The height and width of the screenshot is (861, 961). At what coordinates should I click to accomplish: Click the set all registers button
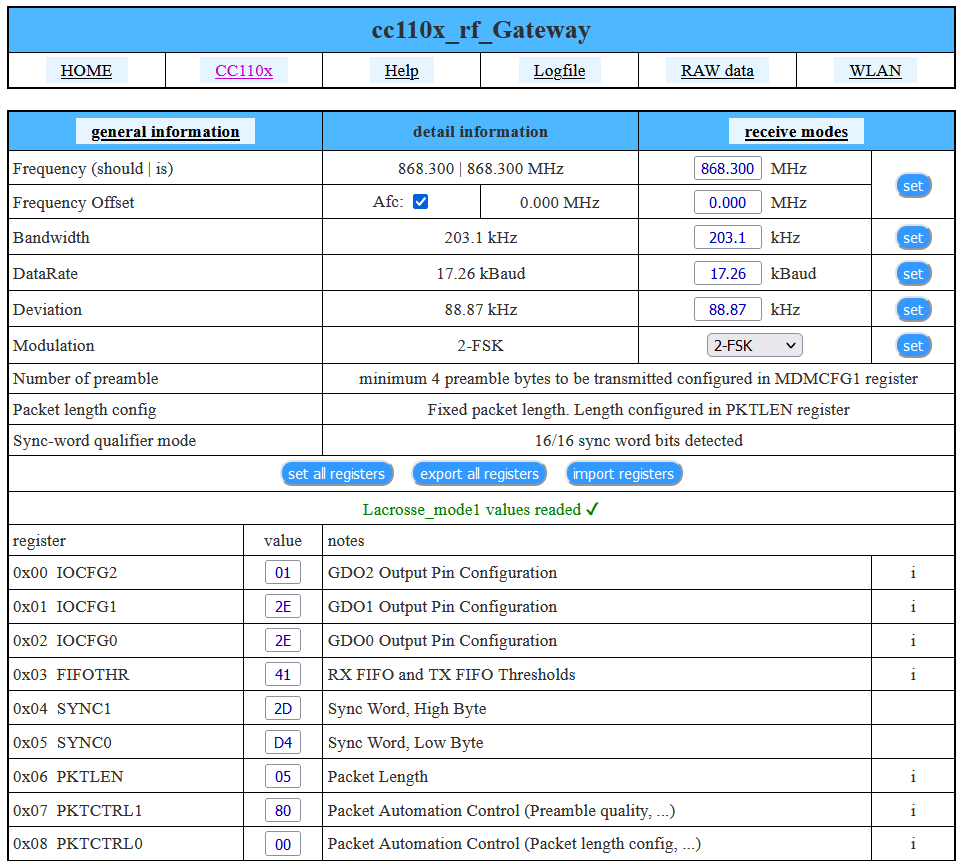coord(336,474)
